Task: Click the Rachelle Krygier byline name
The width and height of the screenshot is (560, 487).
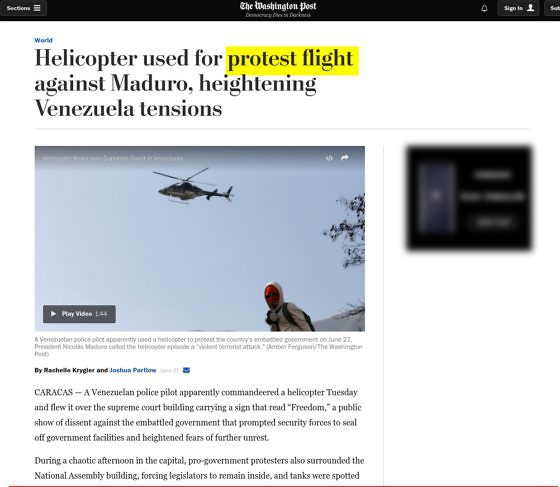Action: point(69,370)
